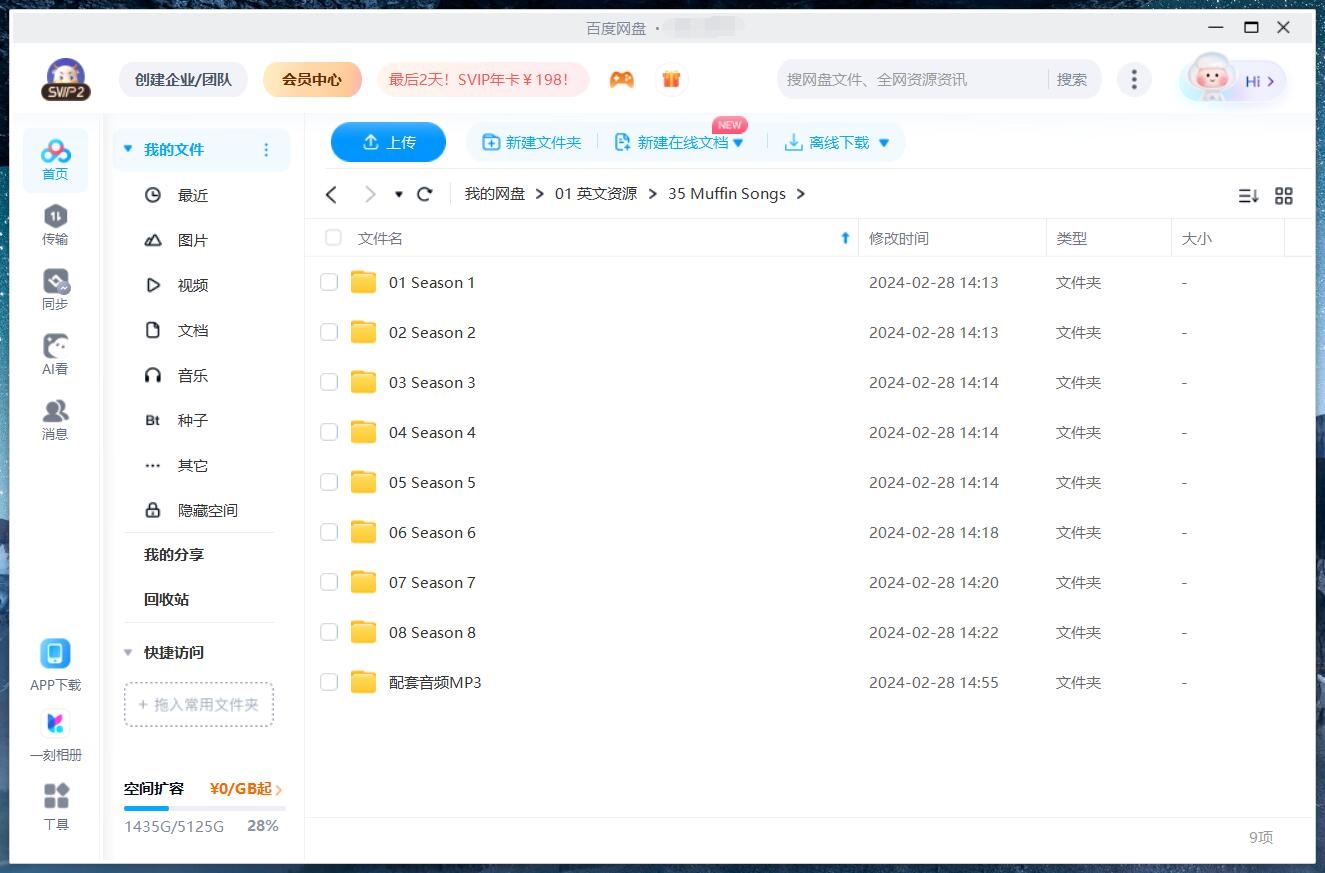
Task: Switch to grid view with the layout icon
Action: (1284, 196)
